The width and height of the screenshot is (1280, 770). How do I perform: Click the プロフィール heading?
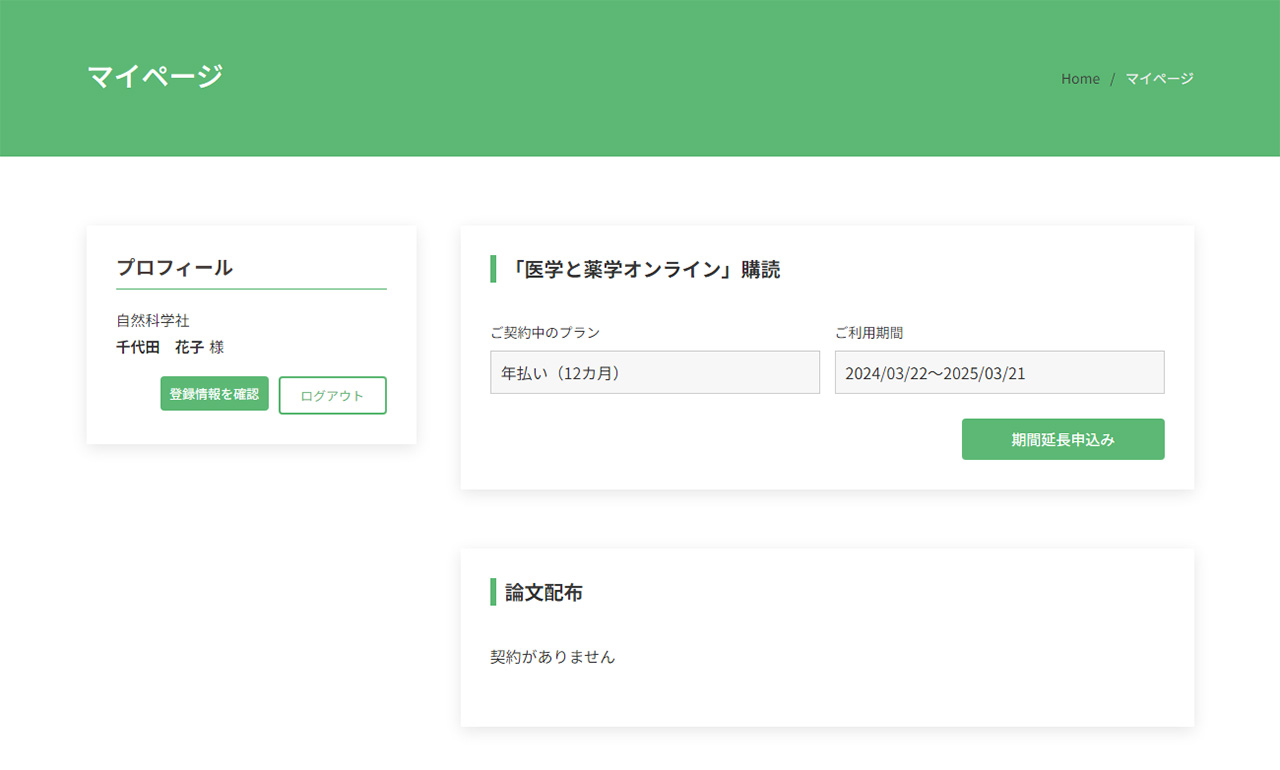point(175,268)
